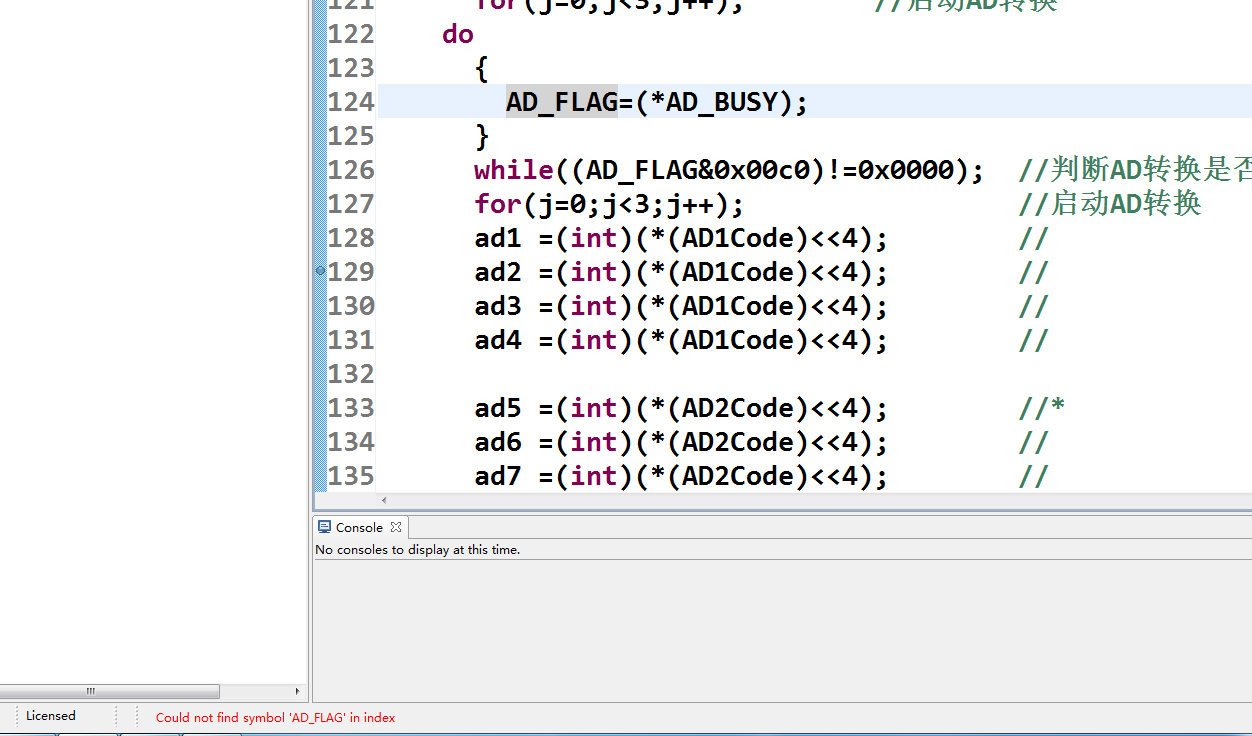Click line number 135

(351, 476)
